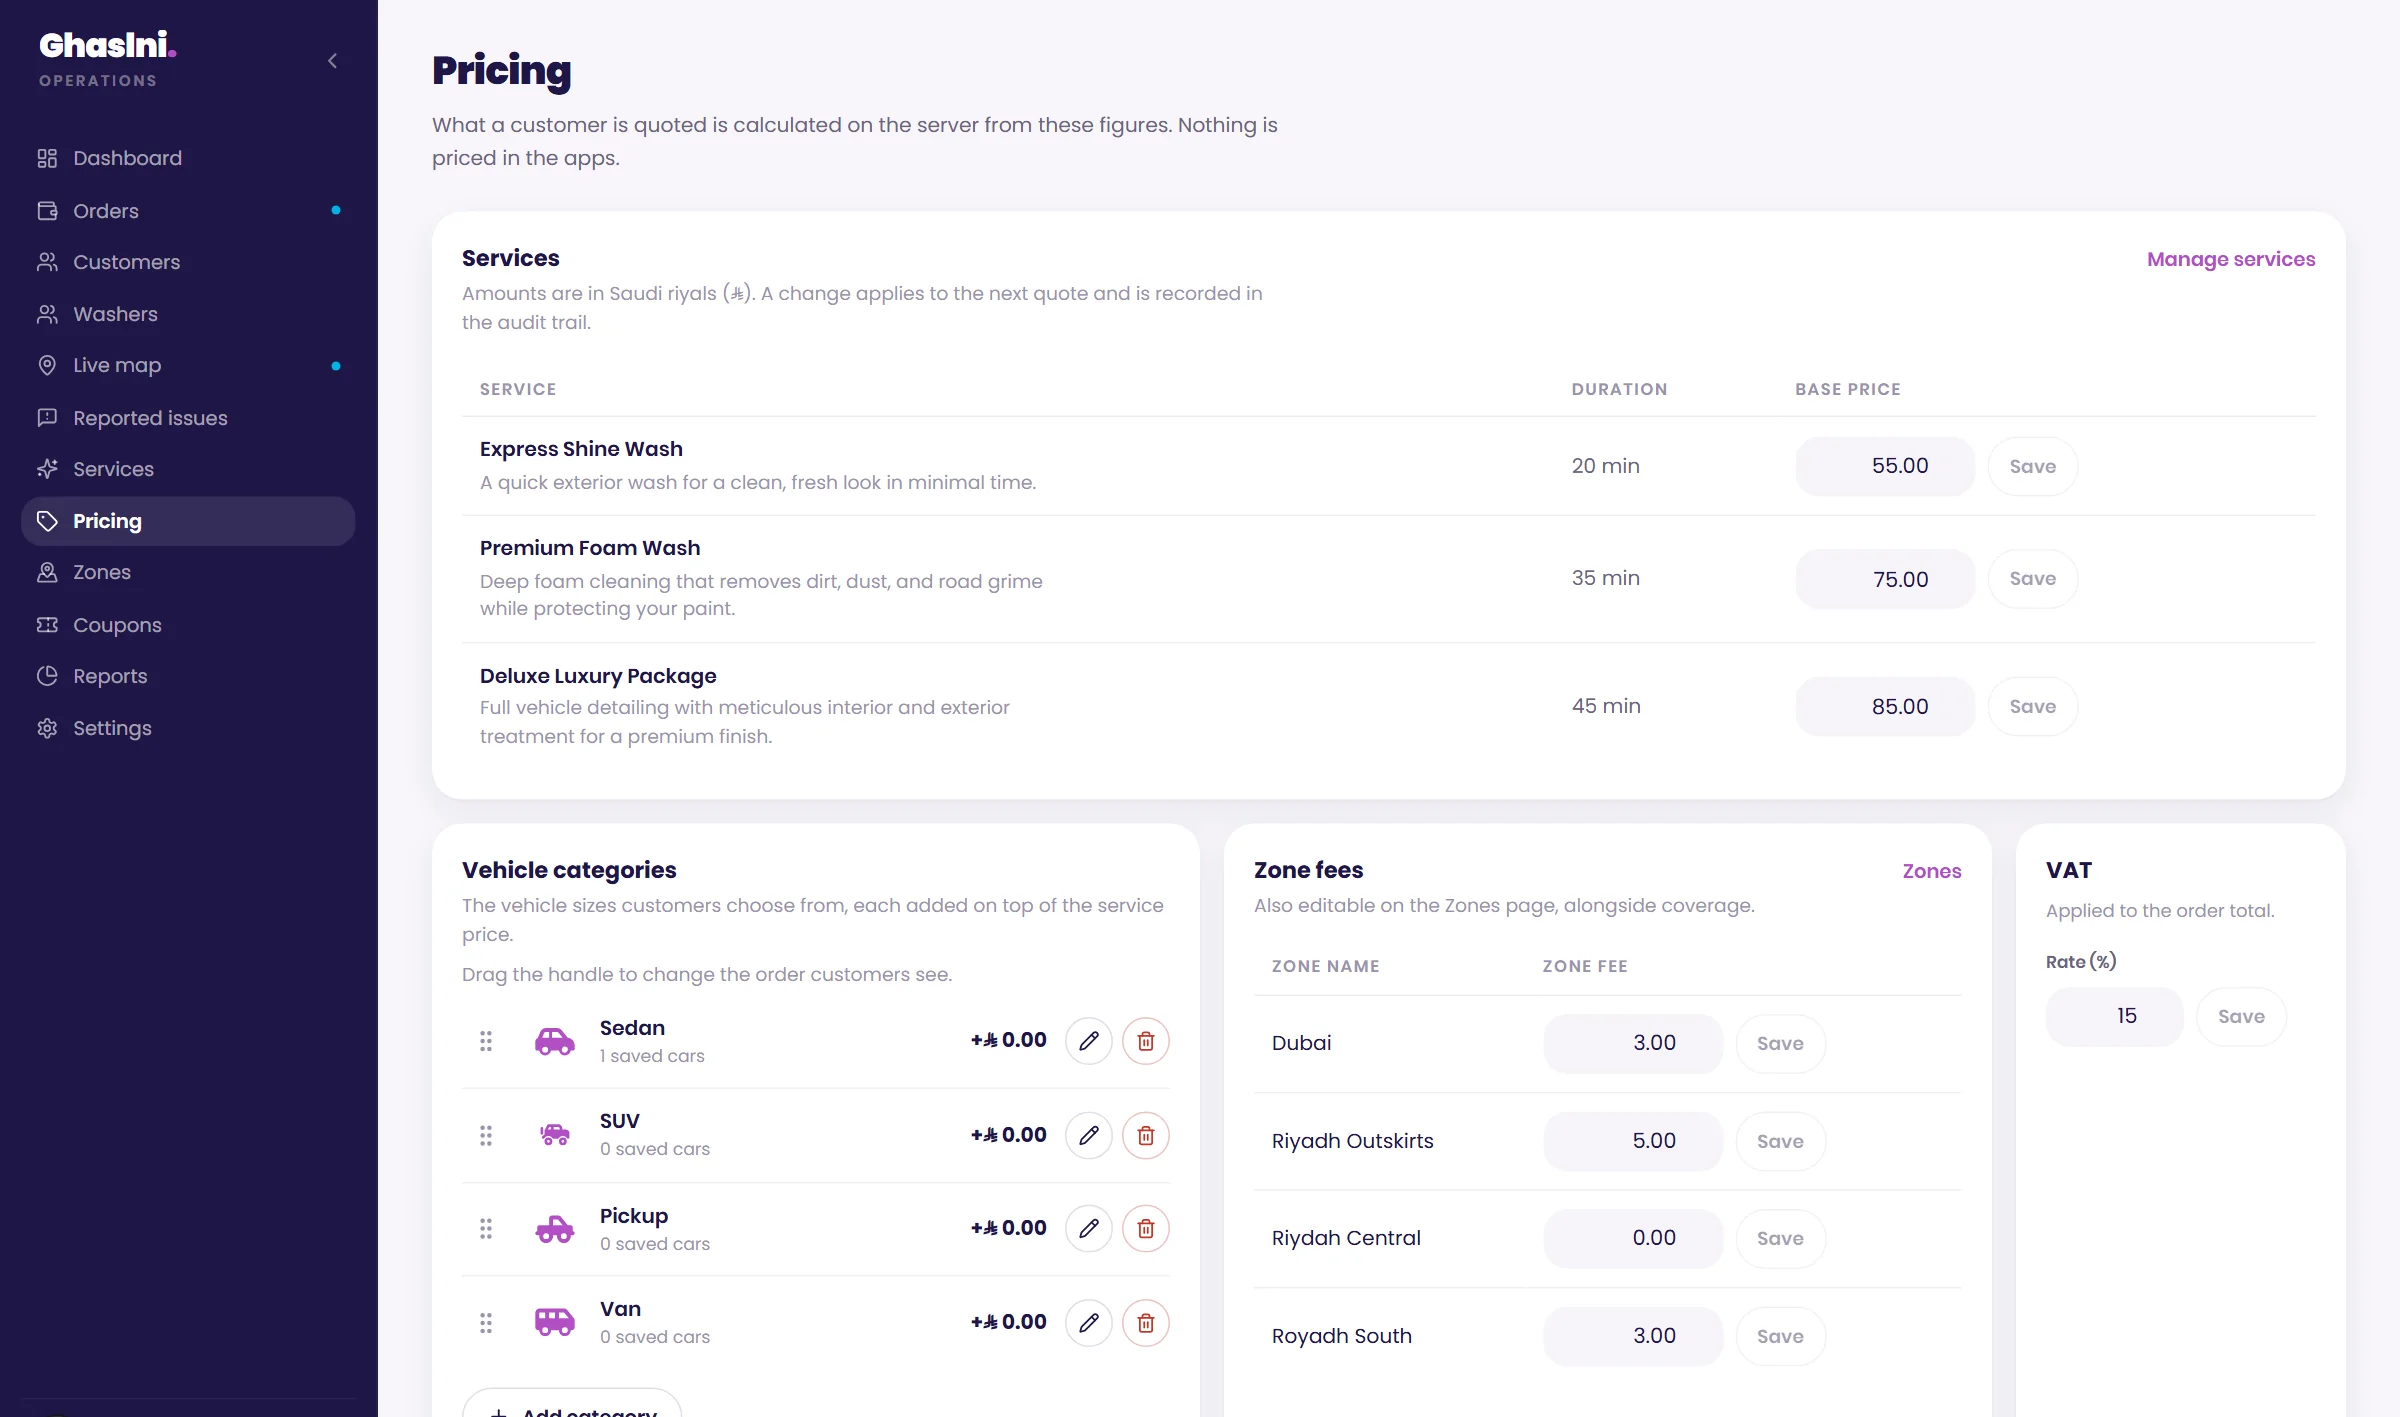Click the SUV vehicle icon
Image resolution: width=2400 pixels, height=1417 pixels.
[555, 1135]
